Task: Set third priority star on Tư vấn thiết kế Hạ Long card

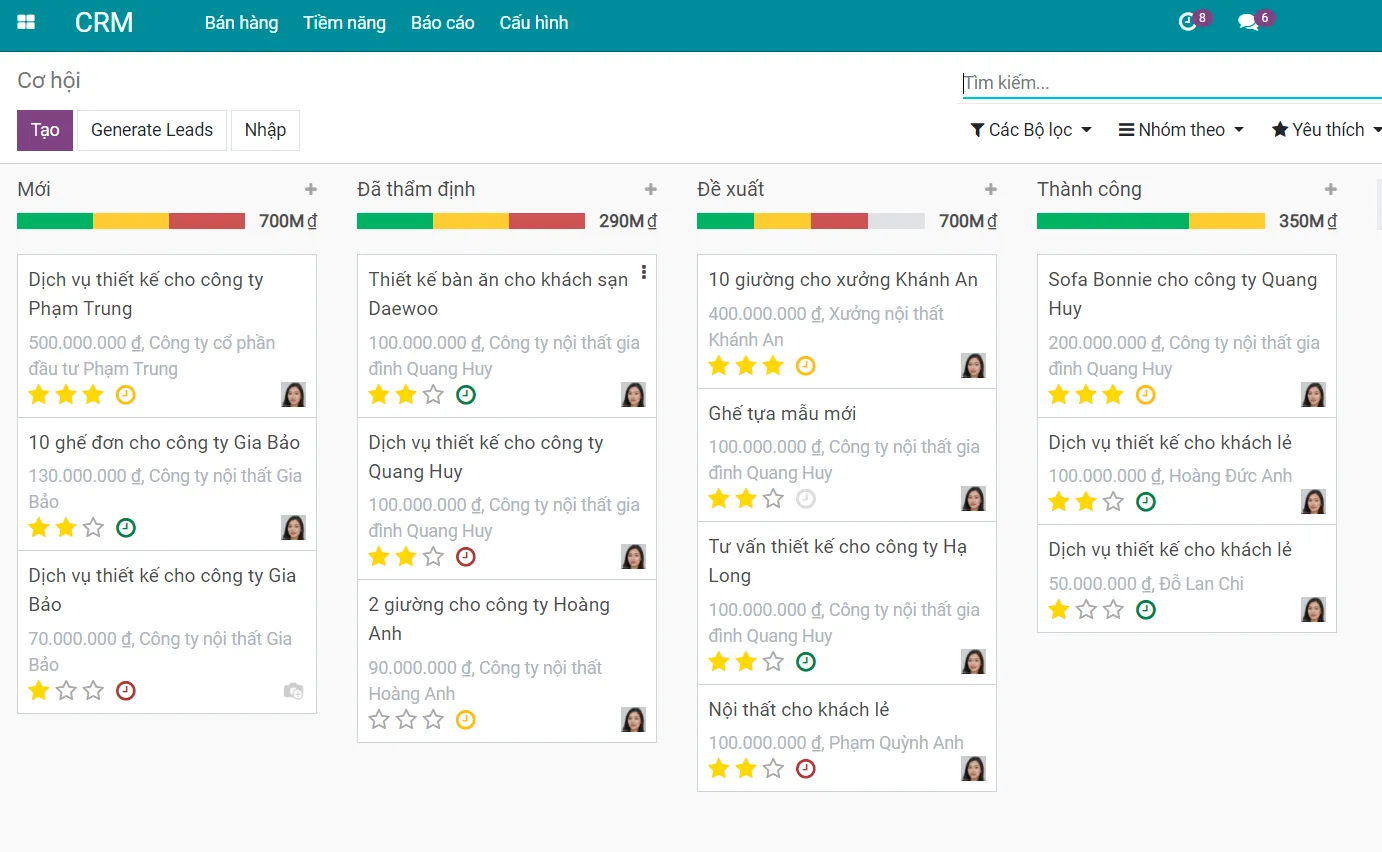Action: (773, 661)
